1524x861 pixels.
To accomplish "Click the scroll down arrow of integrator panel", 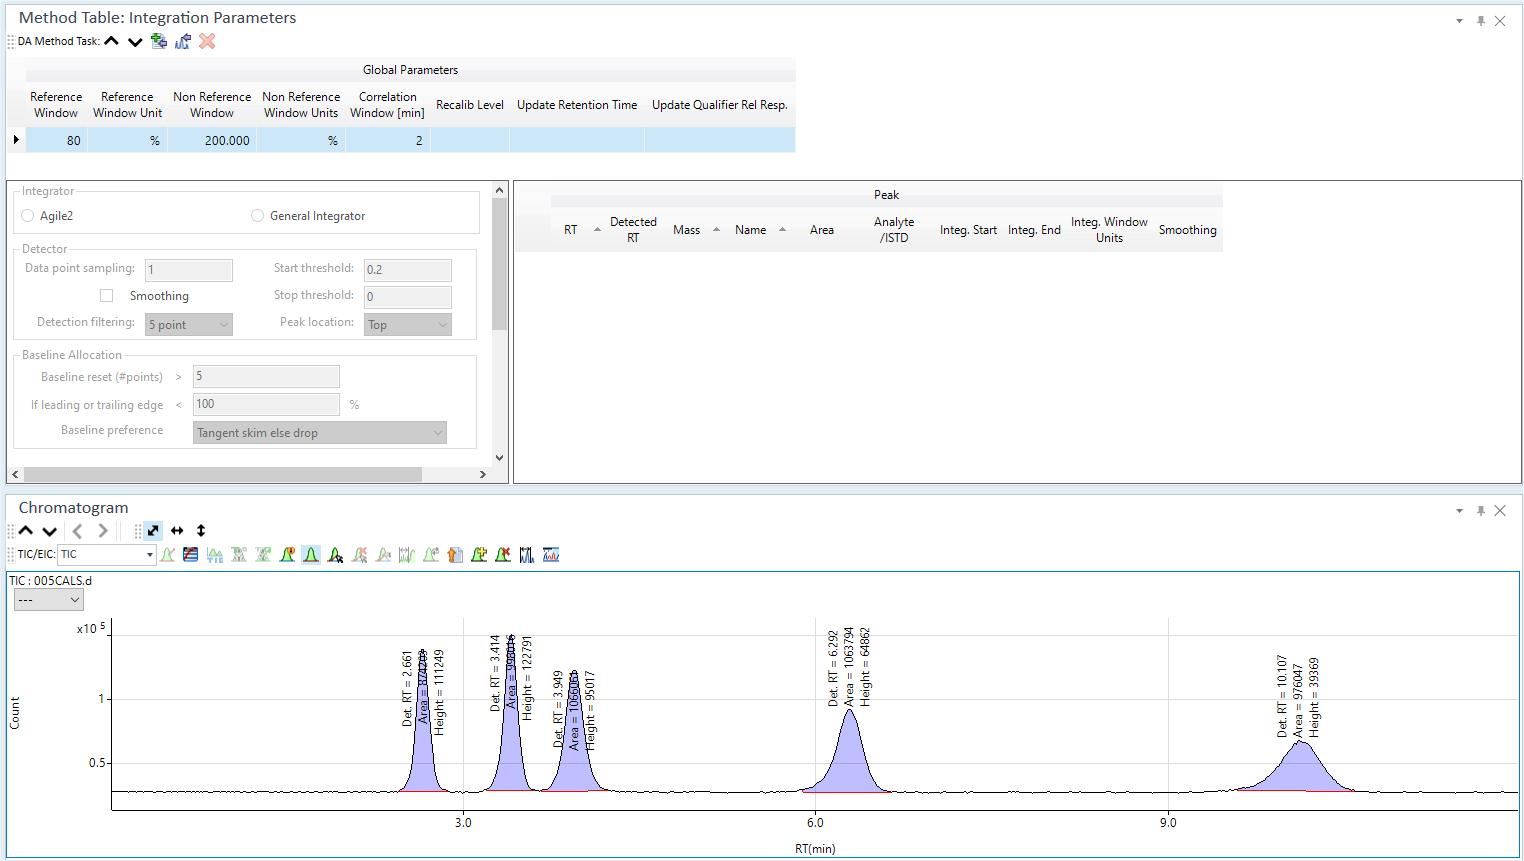I will [x=500, y=458].
